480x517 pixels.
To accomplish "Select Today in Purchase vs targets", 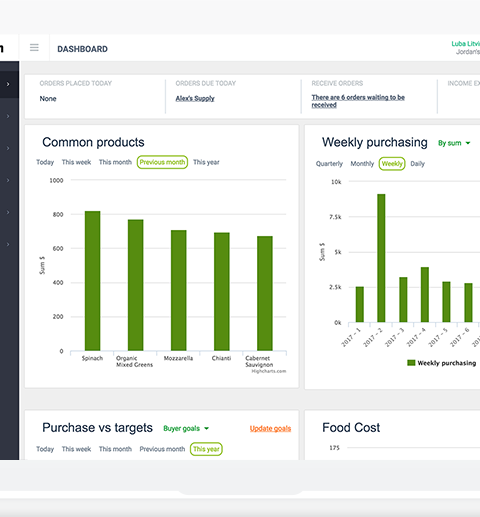I will pos(45,449).
